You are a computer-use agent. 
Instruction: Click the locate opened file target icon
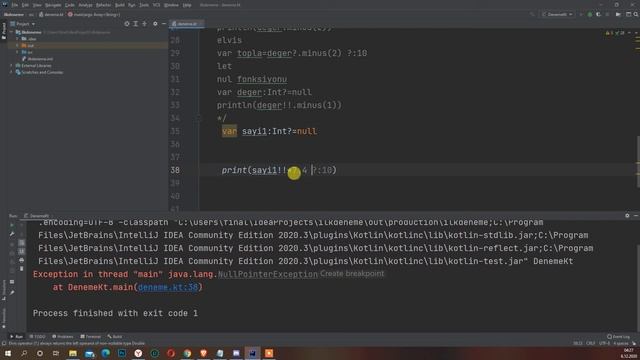[127, 24]
